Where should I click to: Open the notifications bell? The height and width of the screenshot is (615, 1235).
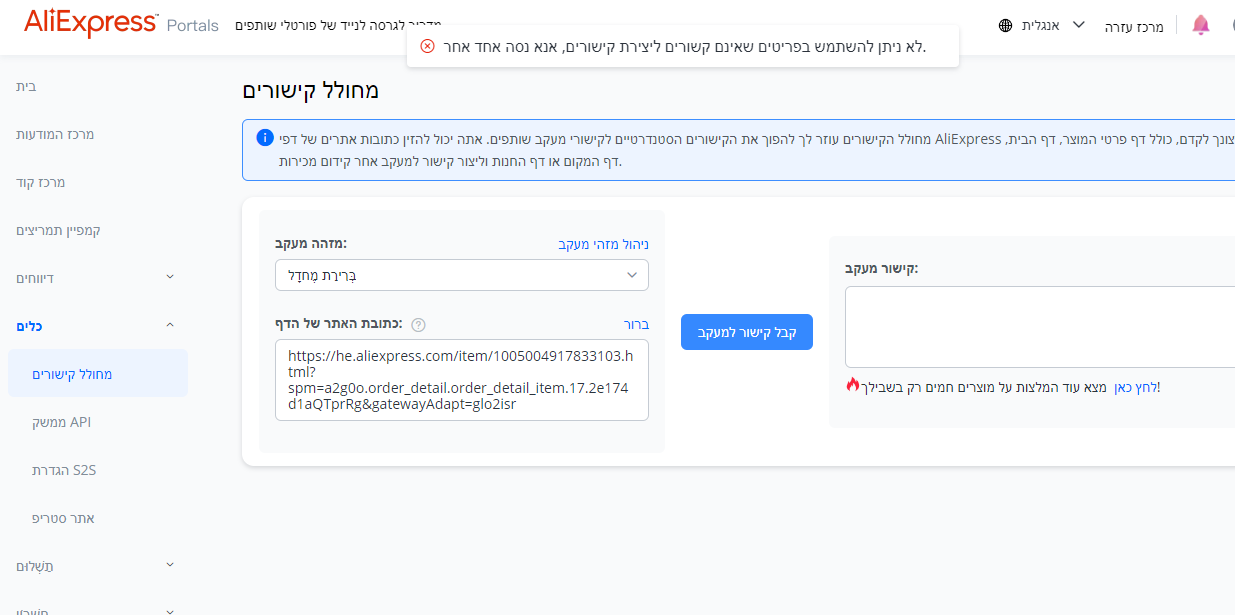click(1201, 25)
